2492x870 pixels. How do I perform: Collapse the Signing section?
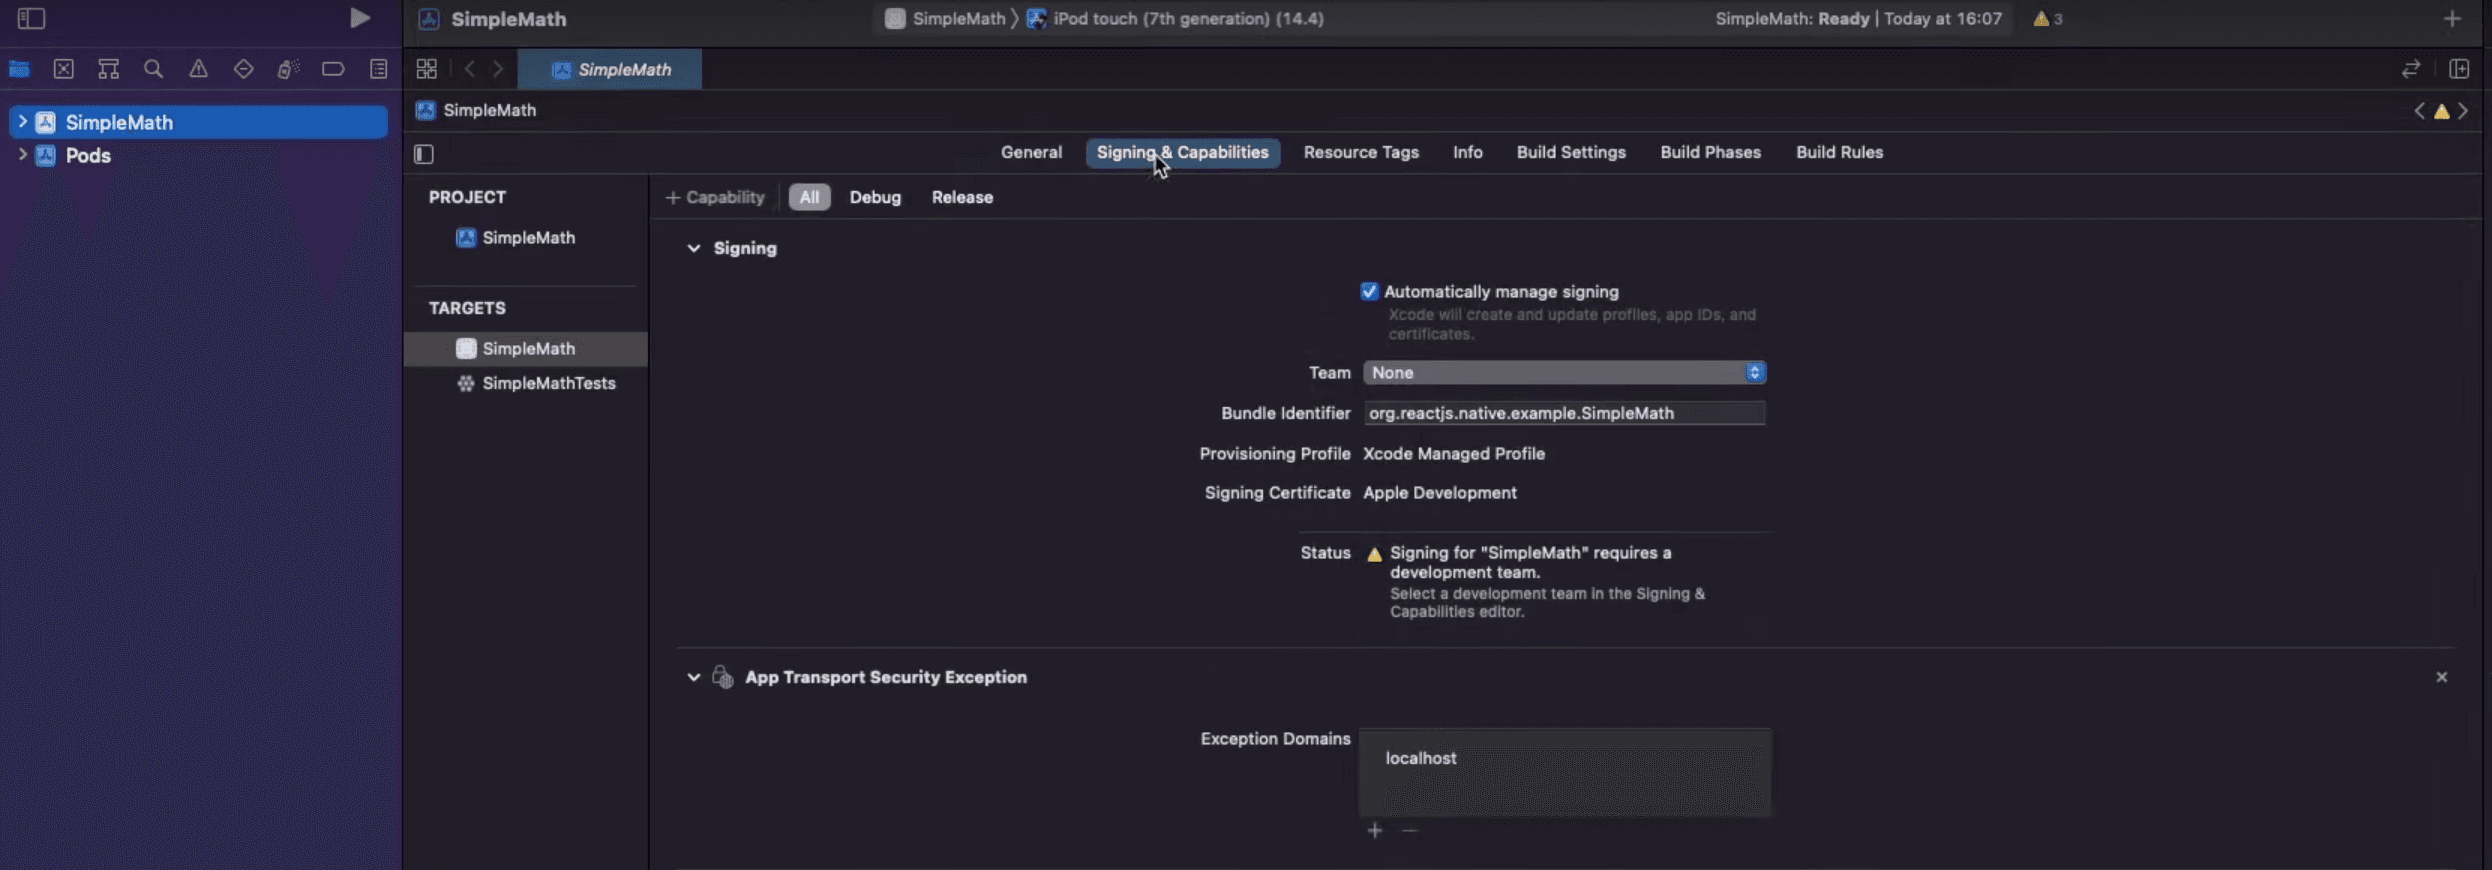coord(693,249)
